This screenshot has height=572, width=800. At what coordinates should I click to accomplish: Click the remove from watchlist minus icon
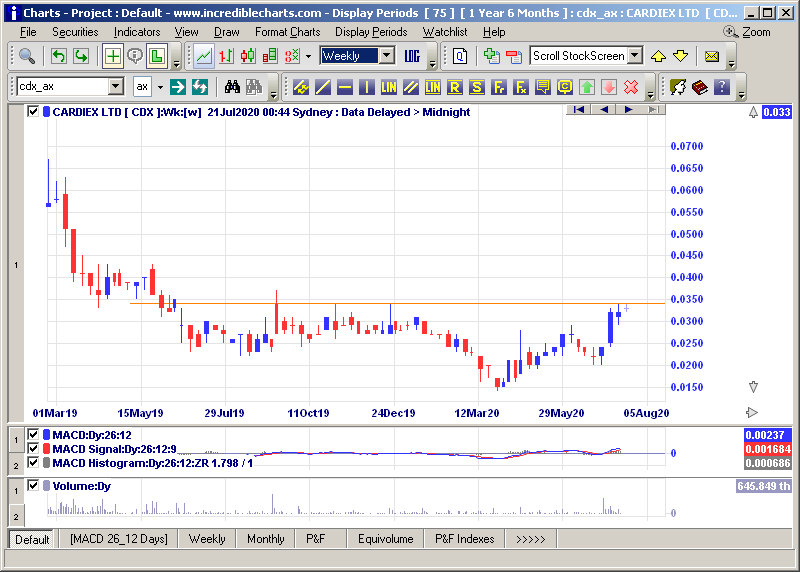514,56
